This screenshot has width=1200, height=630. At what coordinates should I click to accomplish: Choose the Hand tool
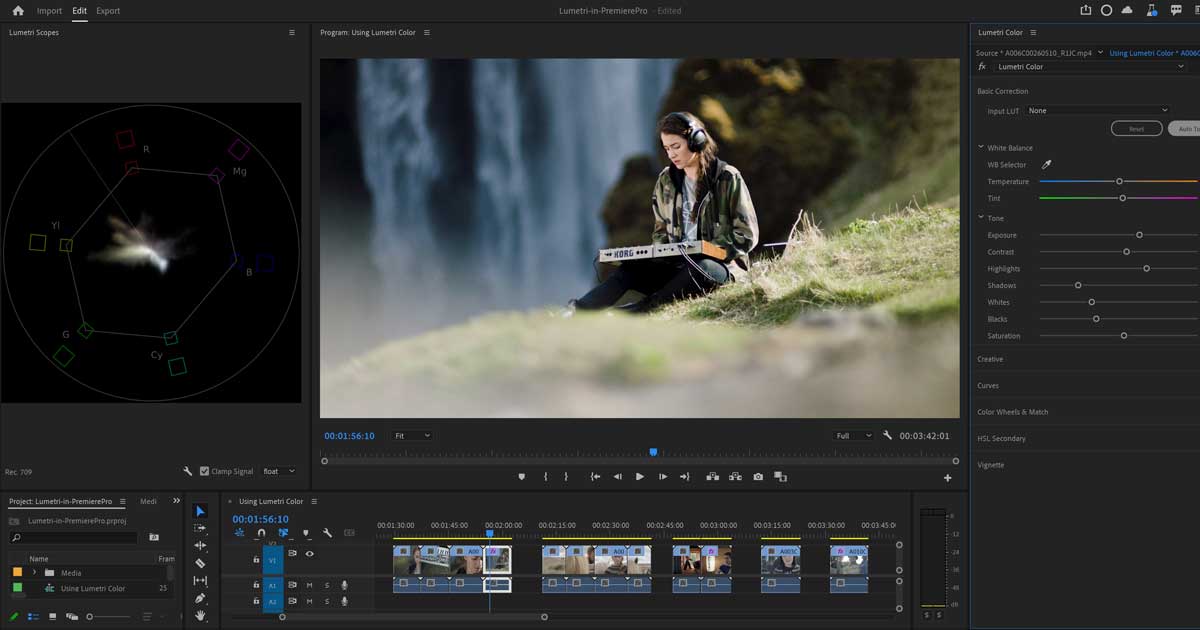click(x=200, y=615)
